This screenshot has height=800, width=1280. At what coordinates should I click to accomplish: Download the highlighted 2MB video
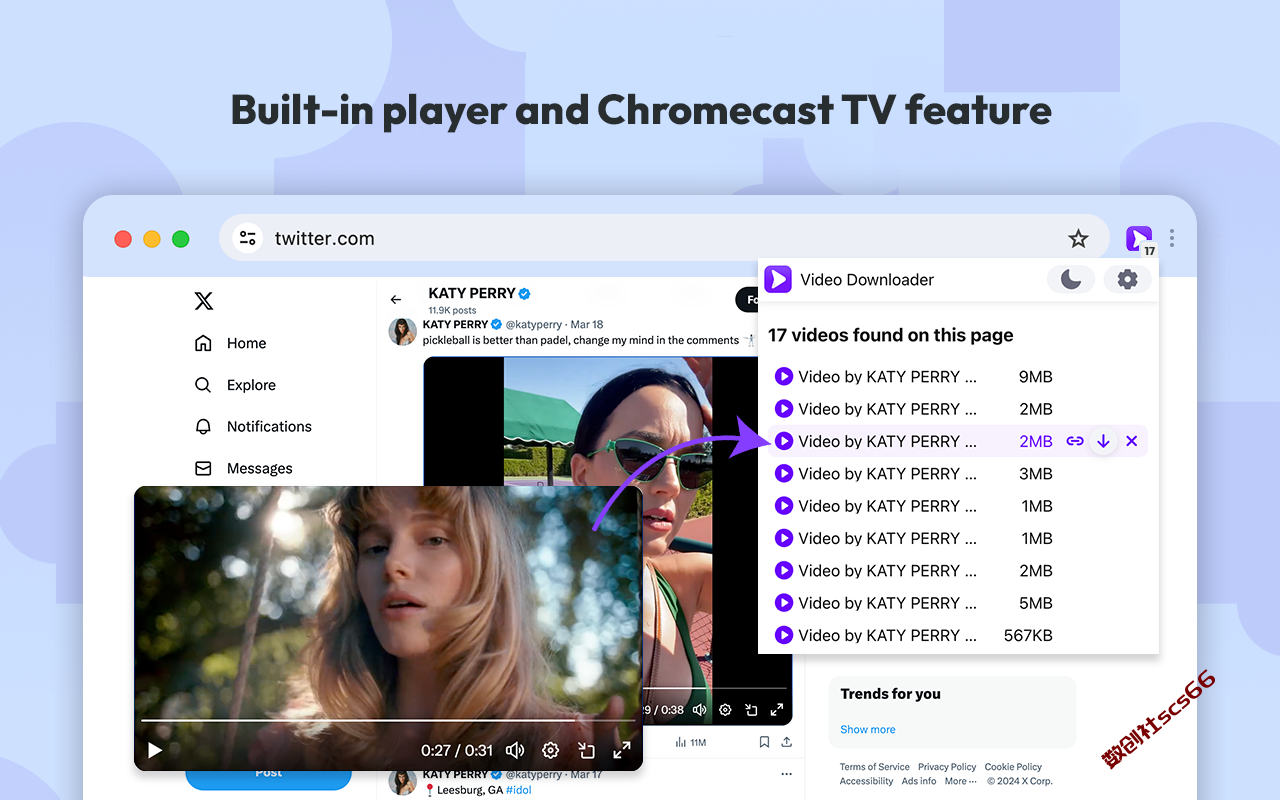(x=1103, y=441)
